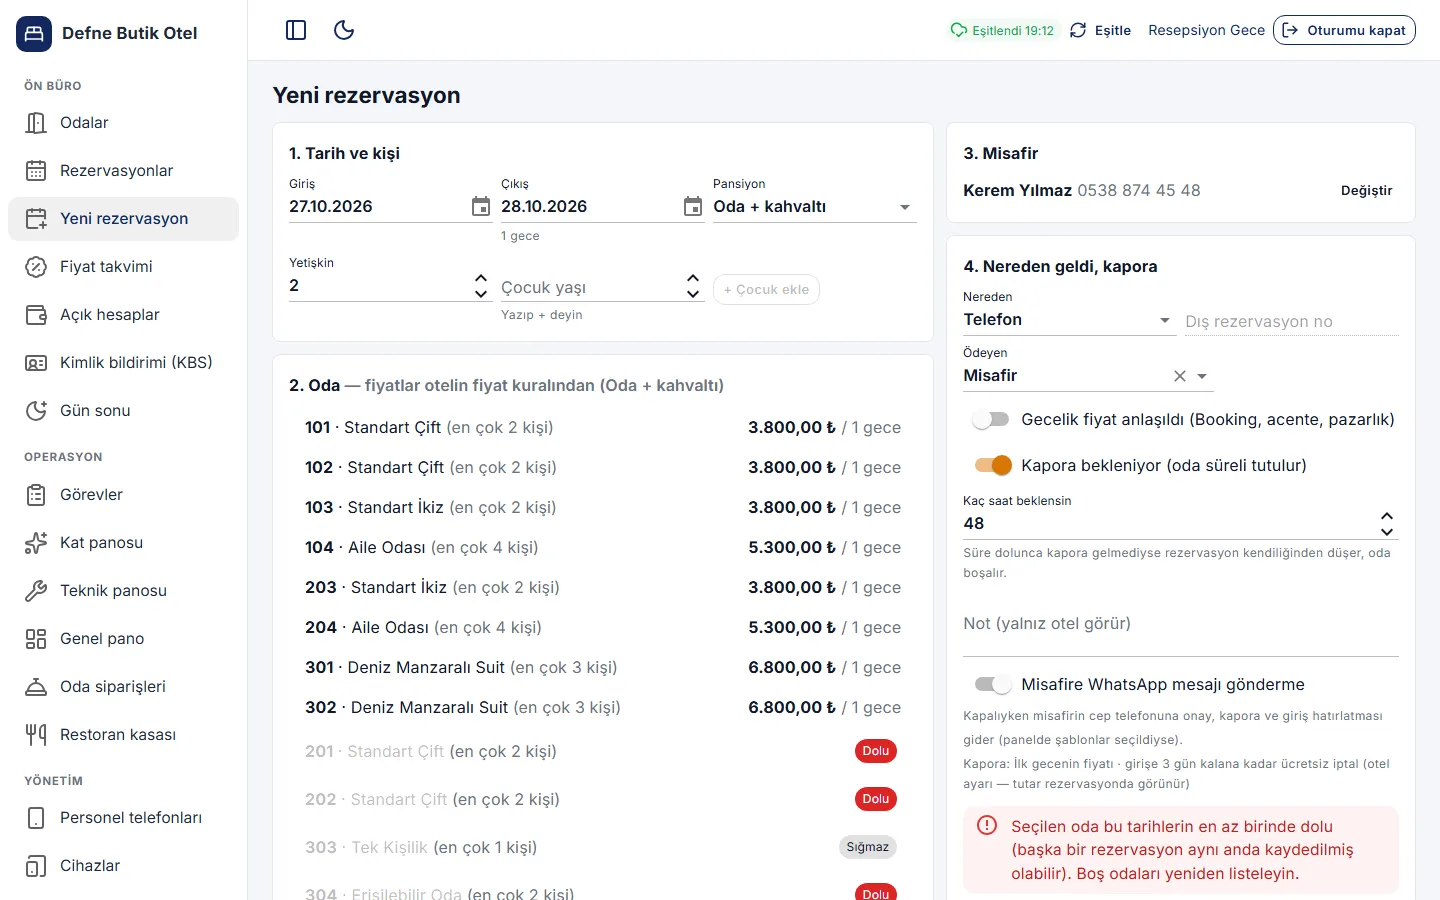Open Kimlik bildirimi (KBS)
This screenshot has width=1440, height=900.
tap(123, 363)
